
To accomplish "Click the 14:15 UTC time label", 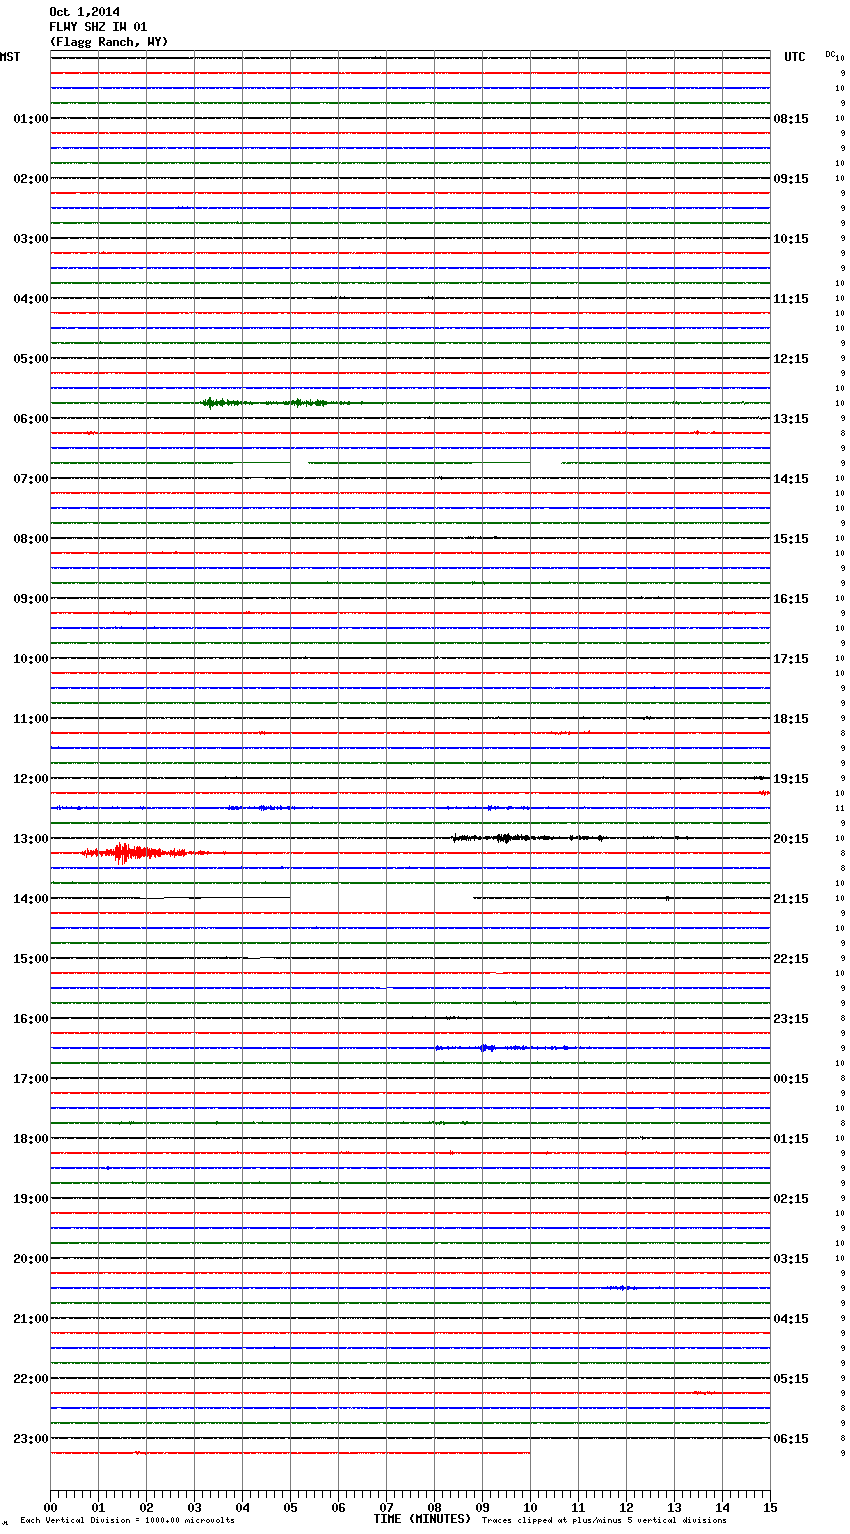I will pos(791,479).
